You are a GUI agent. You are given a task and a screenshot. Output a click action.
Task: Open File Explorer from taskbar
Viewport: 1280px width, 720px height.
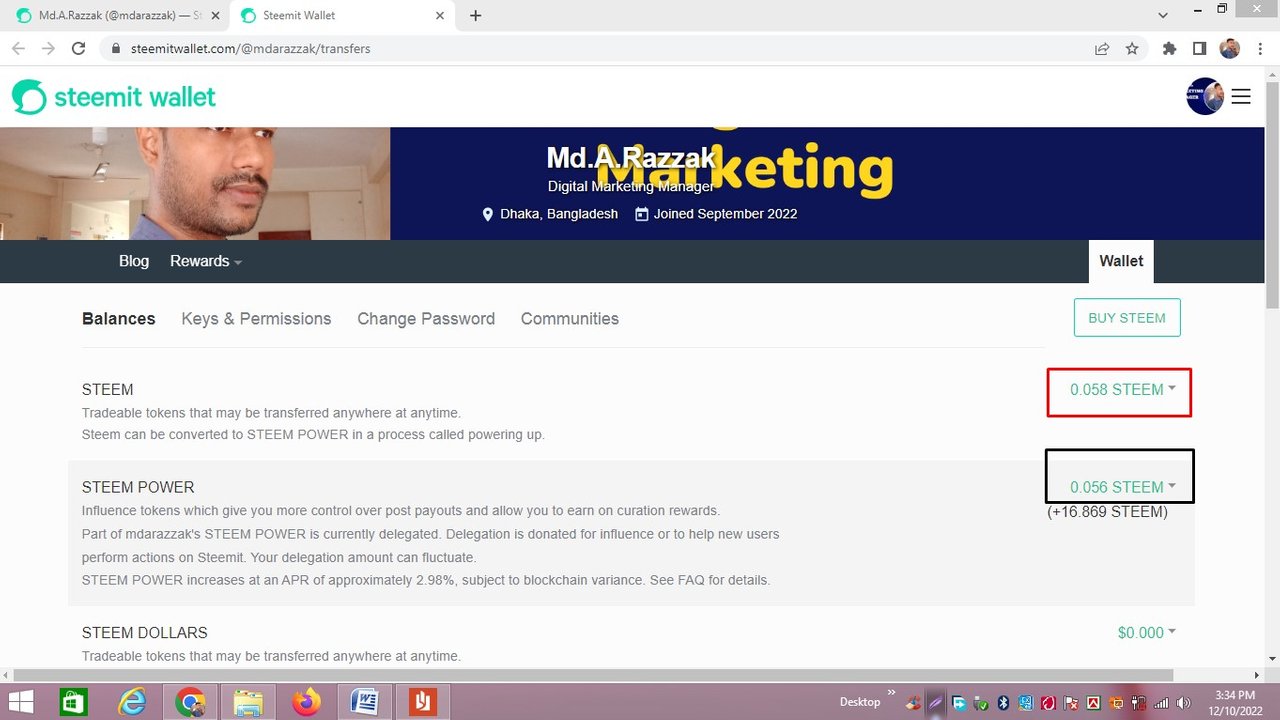pyautogui.click(x=248, y=702)
